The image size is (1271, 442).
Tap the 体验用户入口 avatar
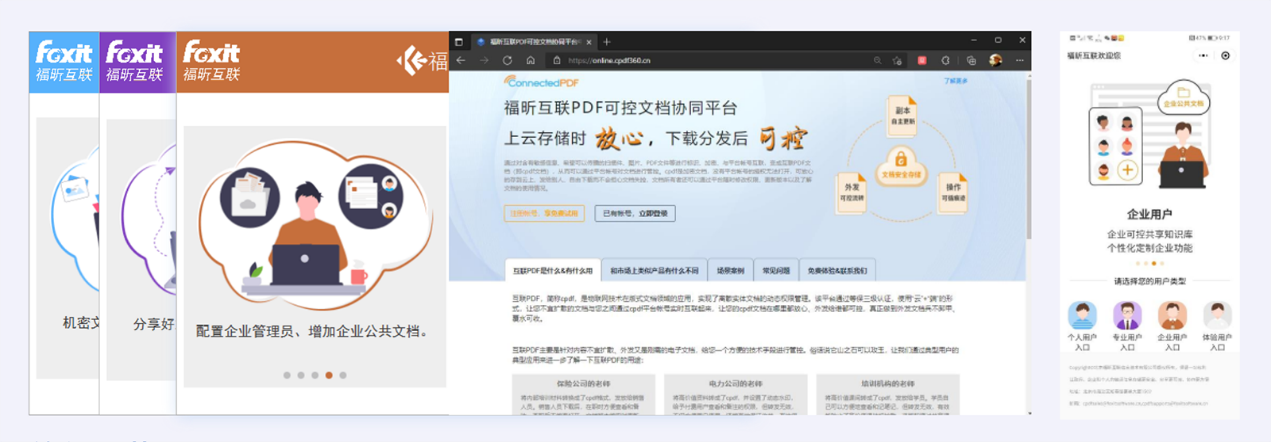(x=1217, y=316)
